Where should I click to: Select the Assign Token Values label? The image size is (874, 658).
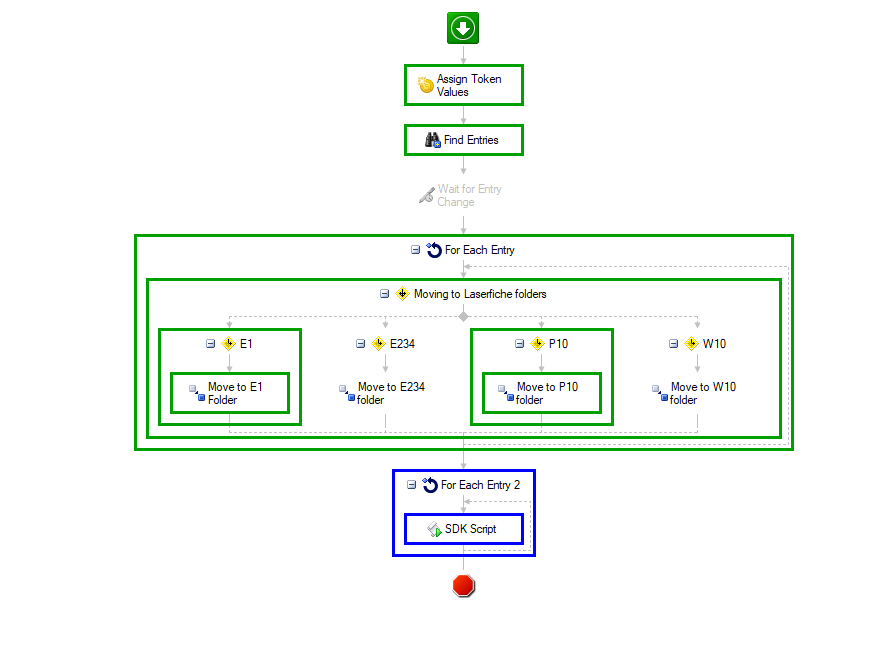(x=469, y=85)
